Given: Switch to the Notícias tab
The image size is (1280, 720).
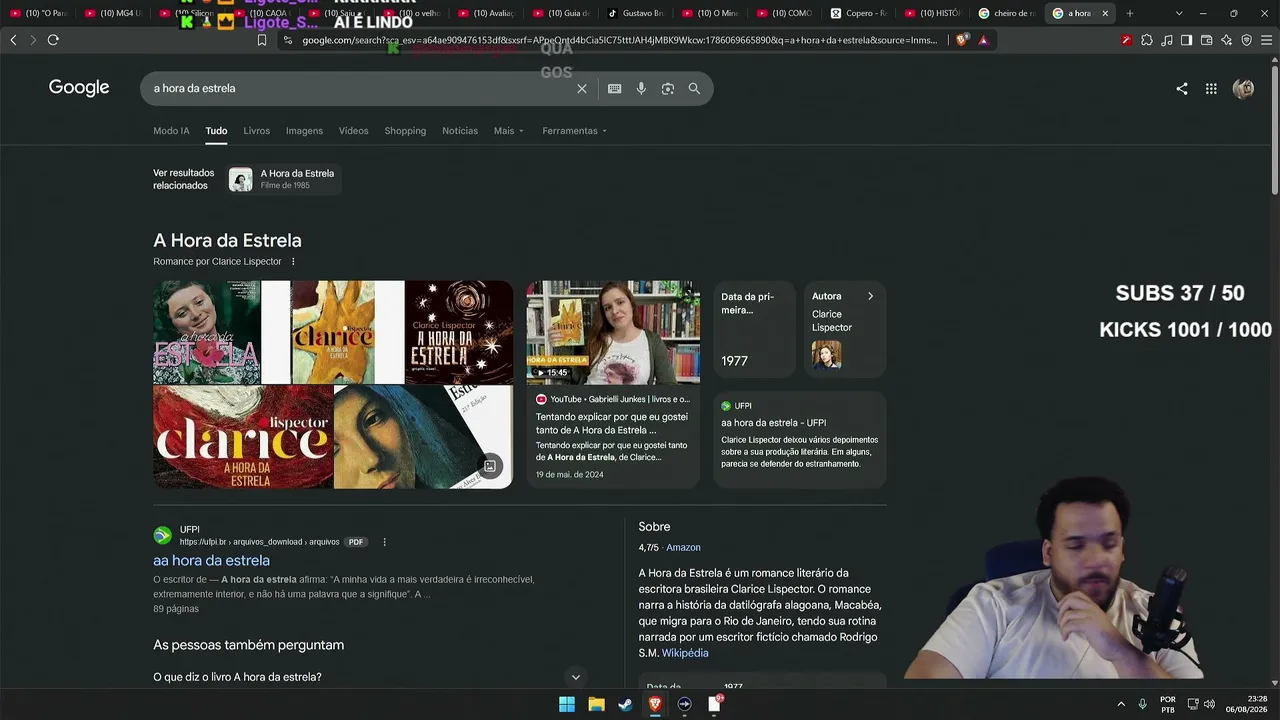Looking at the screenshot, I should [x=460, y=131].
